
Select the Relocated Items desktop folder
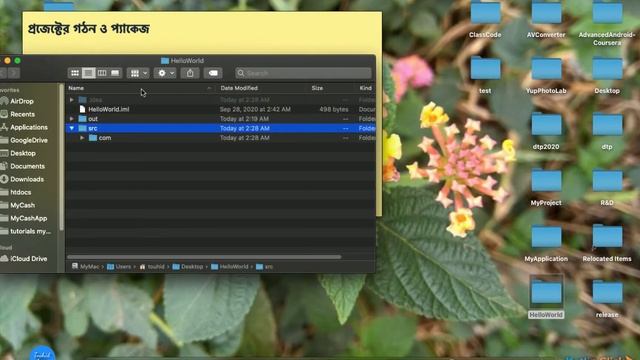[607, 243]
